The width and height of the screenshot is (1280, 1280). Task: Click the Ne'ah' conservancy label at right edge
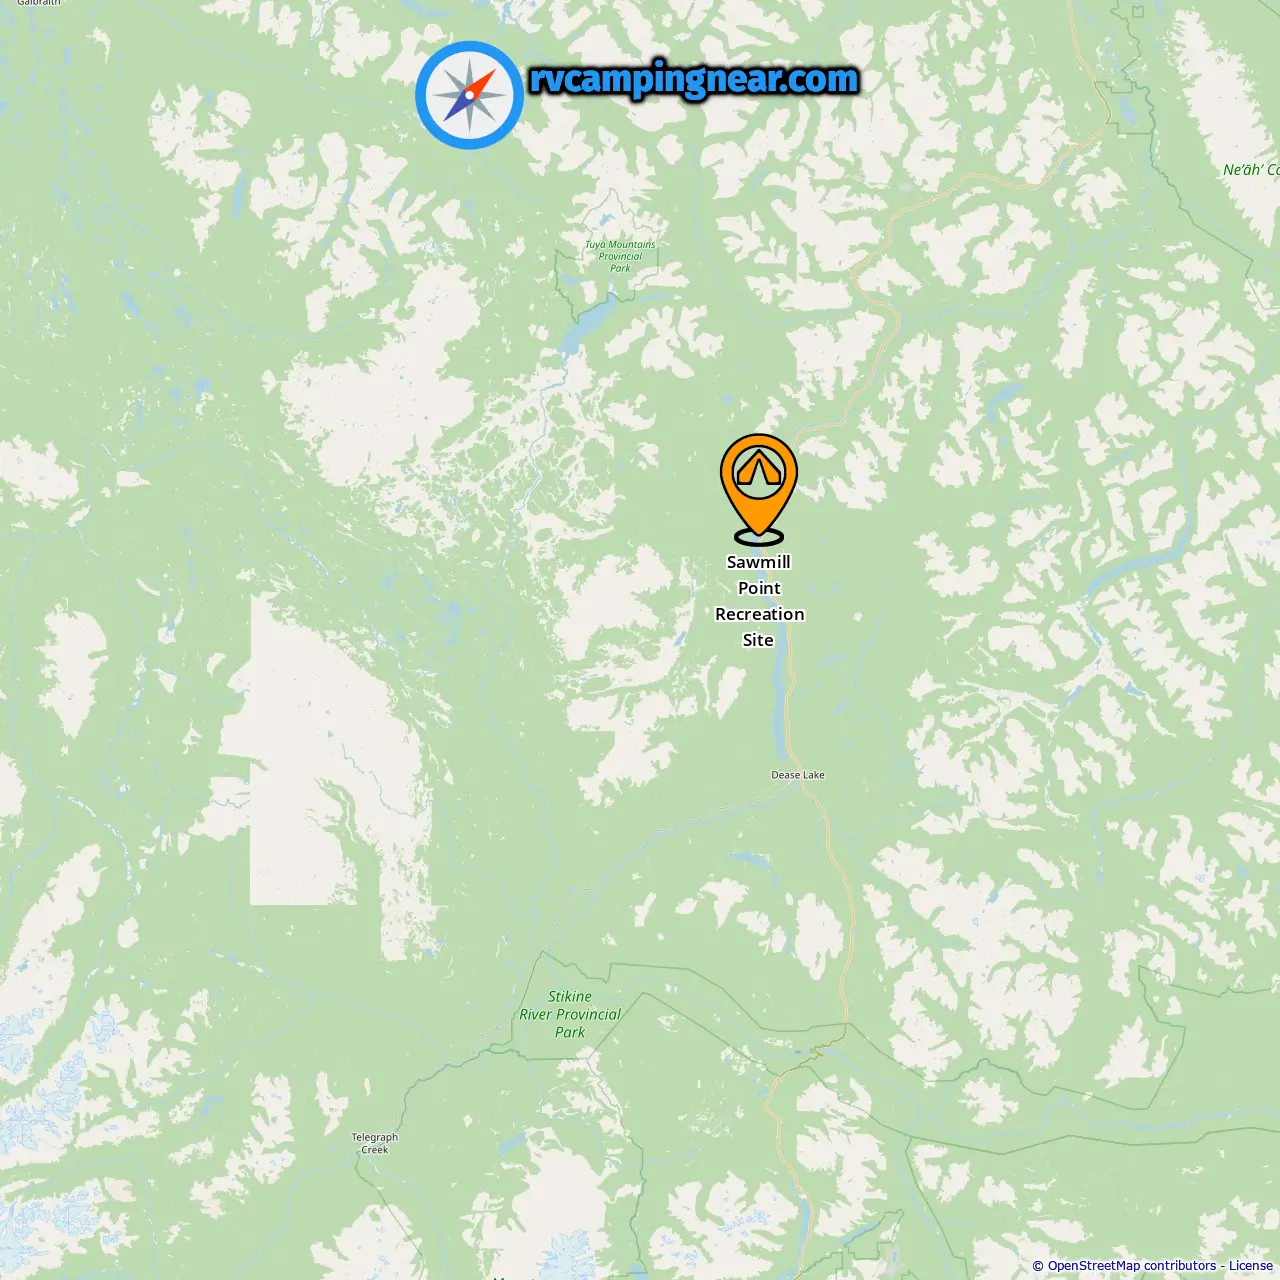click(x=1251, y=170)
